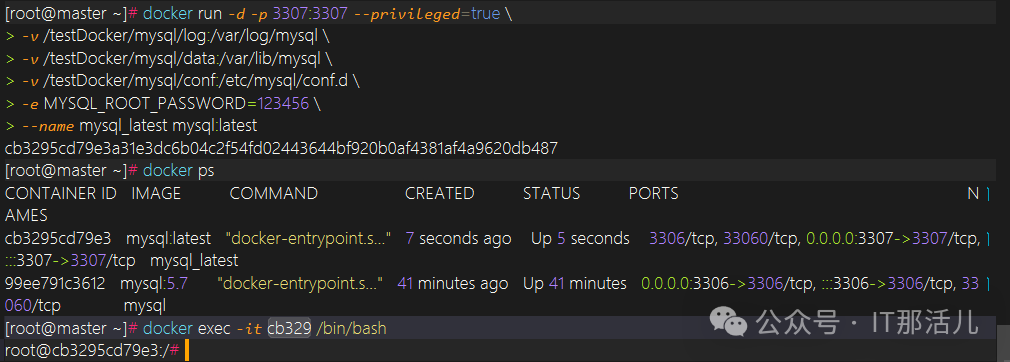This screenshot has width=1010, height=362.
Task: Click the CONTAINER ID column header
Action: [x=61, y=193]
